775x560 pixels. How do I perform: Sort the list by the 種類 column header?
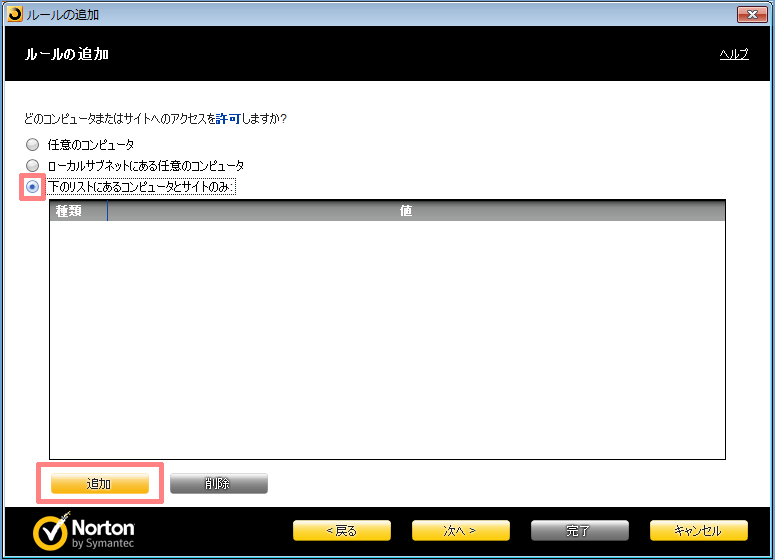click(78, 211)
